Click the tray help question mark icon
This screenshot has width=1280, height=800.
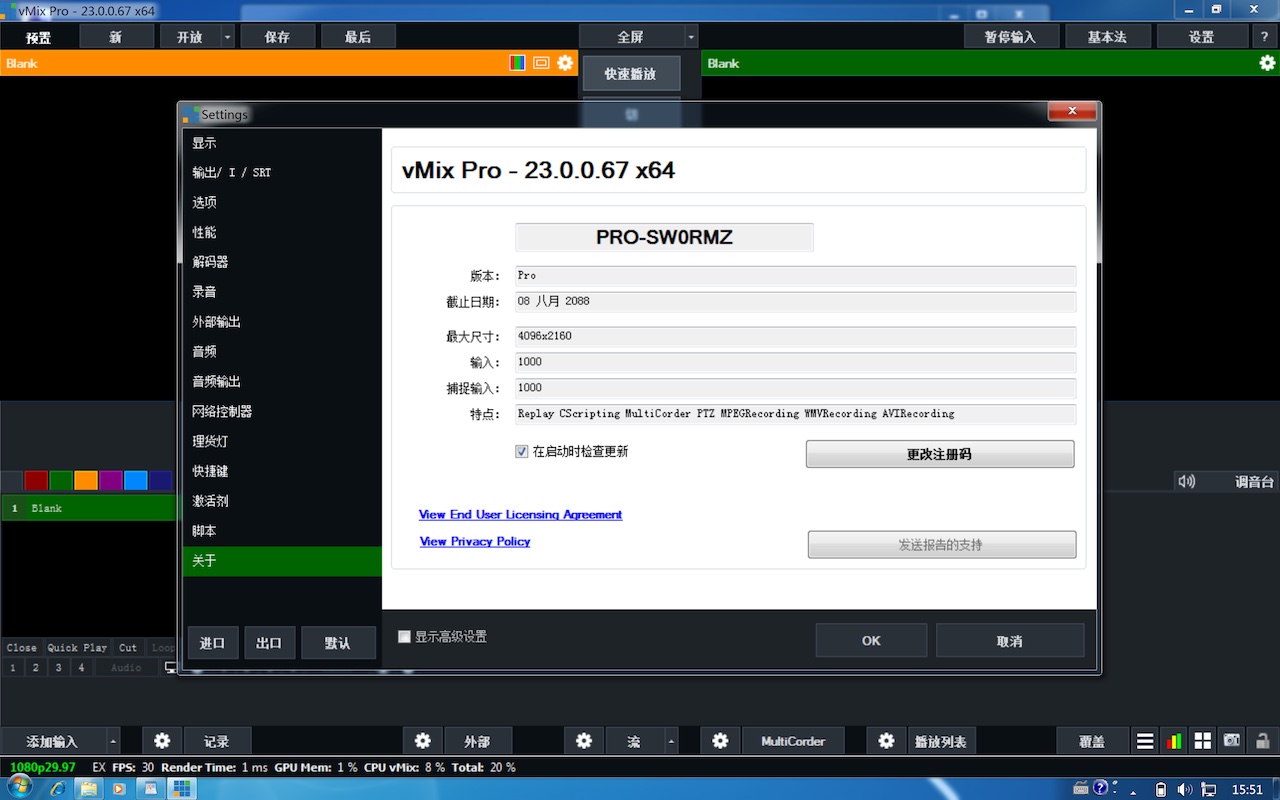(1100, 788)
